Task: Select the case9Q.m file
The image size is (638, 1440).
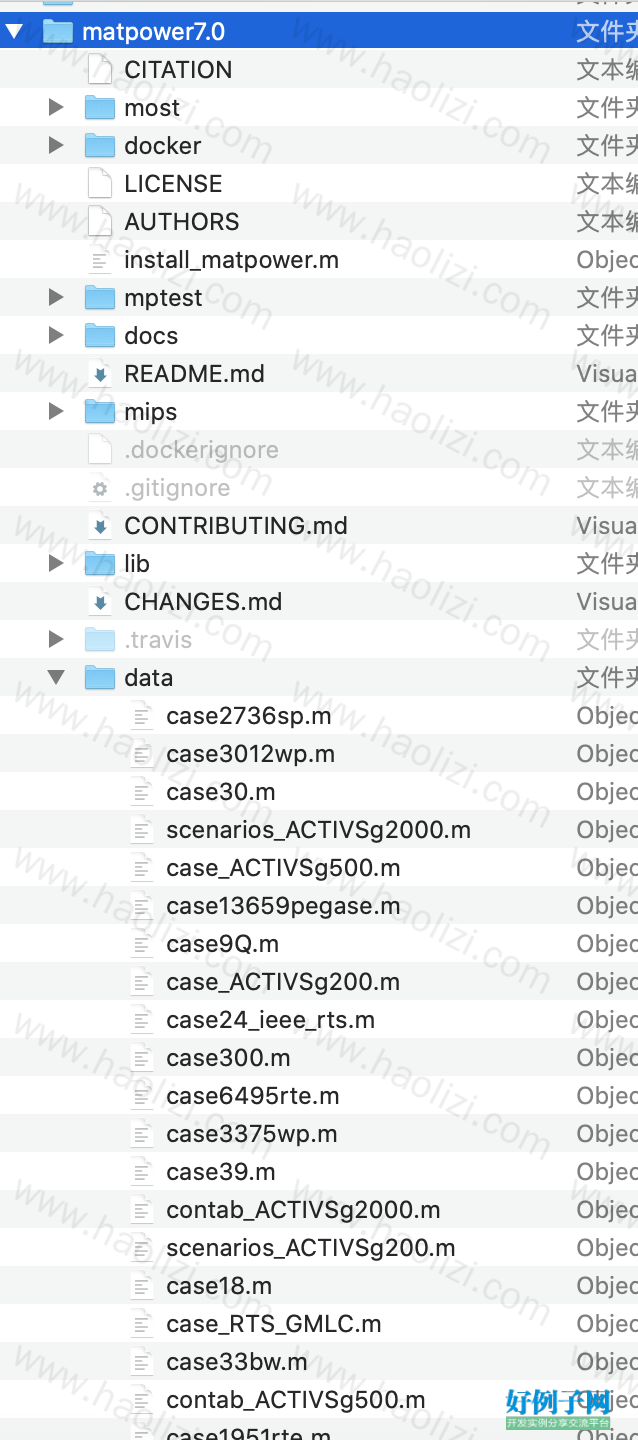Action: (x=222, y=944)
